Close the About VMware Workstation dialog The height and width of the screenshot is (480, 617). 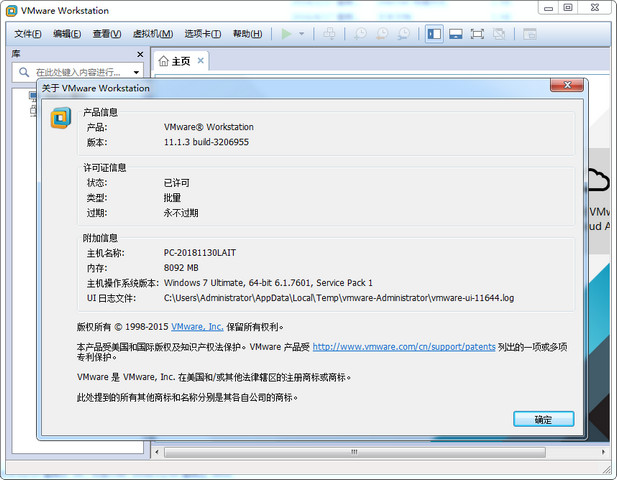click(x=567, y=85)
